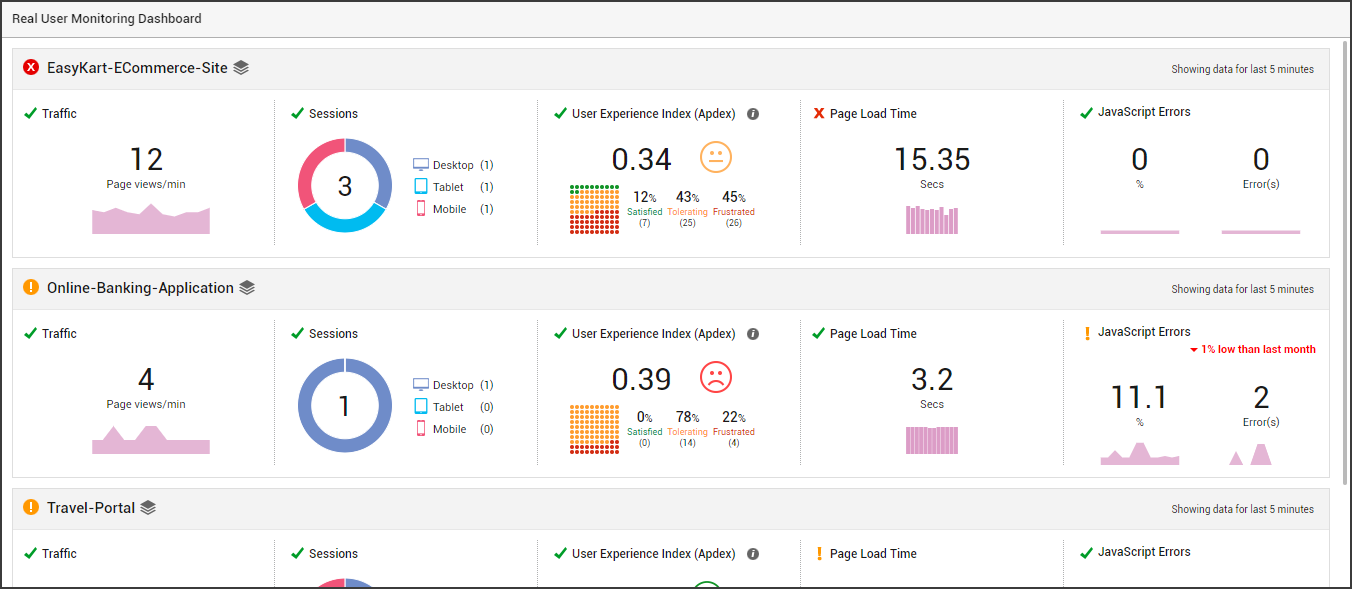Click the Online-Banking Apdex dot matrix

pyautogui.click(x=593, y=429)
